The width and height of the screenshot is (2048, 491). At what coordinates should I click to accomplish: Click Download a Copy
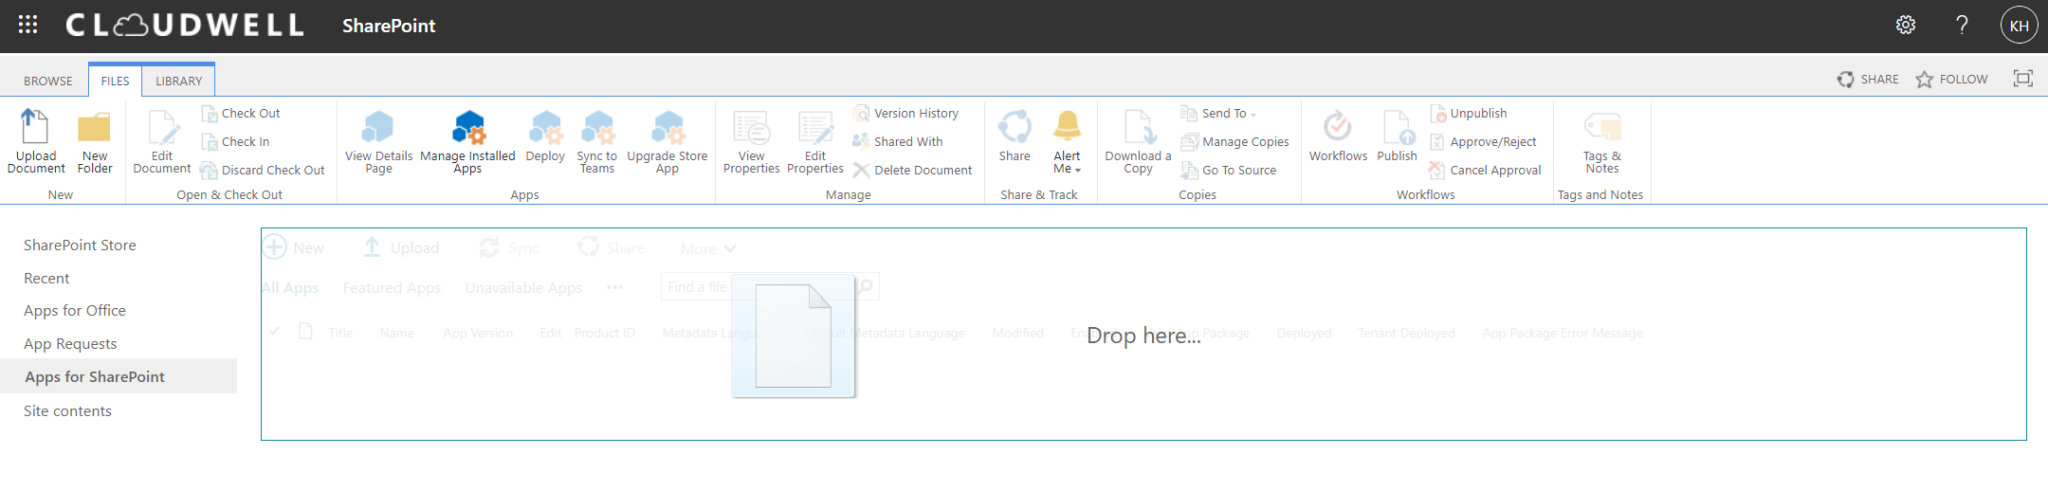pos(1138,142)
